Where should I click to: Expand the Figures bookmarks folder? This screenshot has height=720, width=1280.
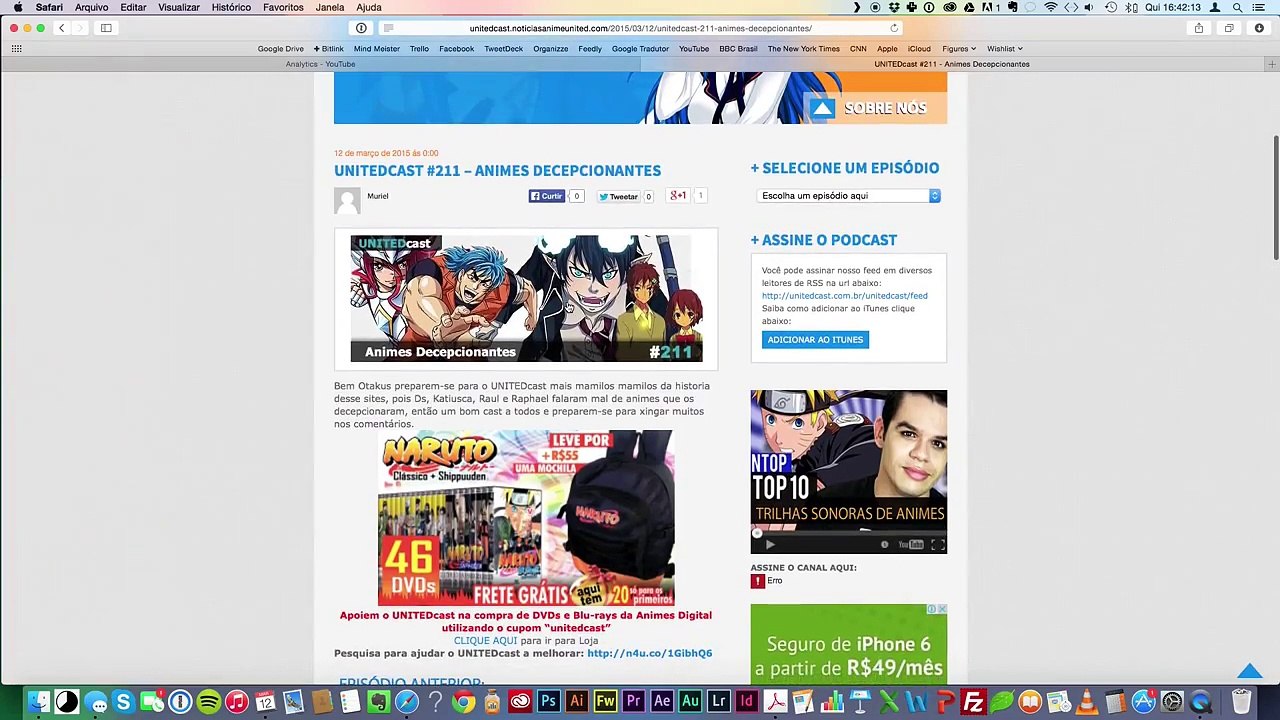pos(959,48)
